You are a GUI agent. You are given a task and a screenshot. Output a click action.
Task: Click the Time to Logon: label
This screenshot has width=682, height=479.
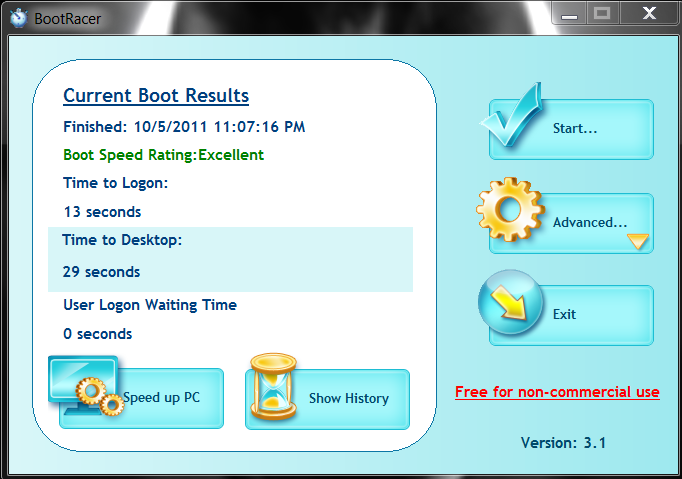tap(116, 183)
